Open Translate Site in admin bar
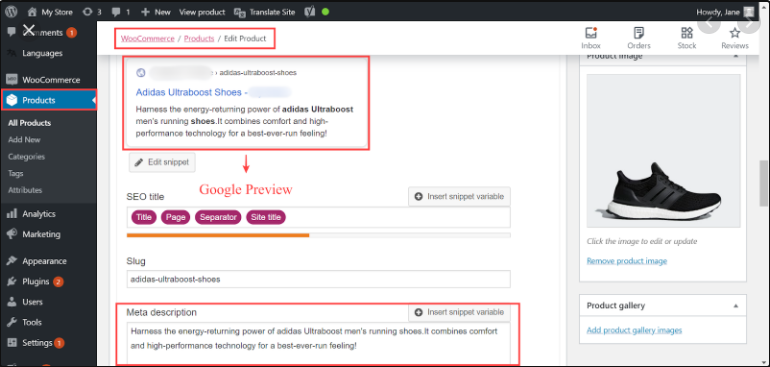This screenshot has height=367, width=770. [265, 12]
